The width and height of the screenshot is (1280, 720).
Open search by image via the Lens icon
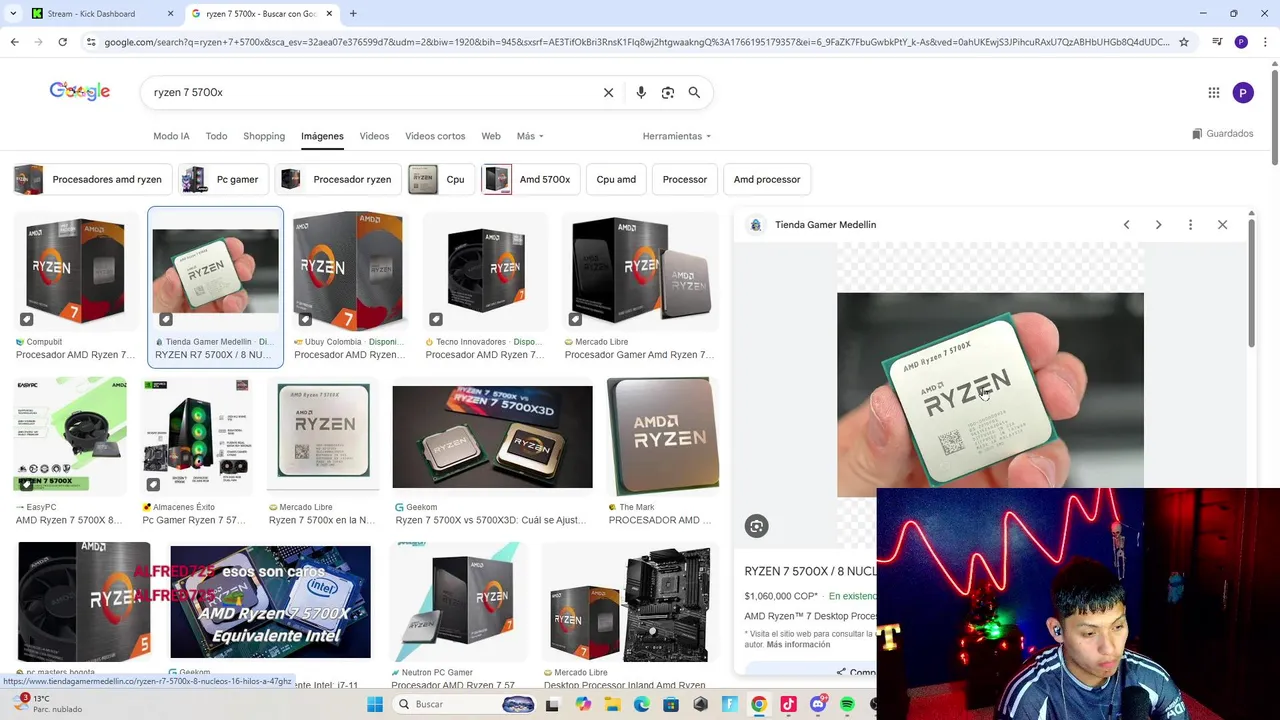point(668,92)
